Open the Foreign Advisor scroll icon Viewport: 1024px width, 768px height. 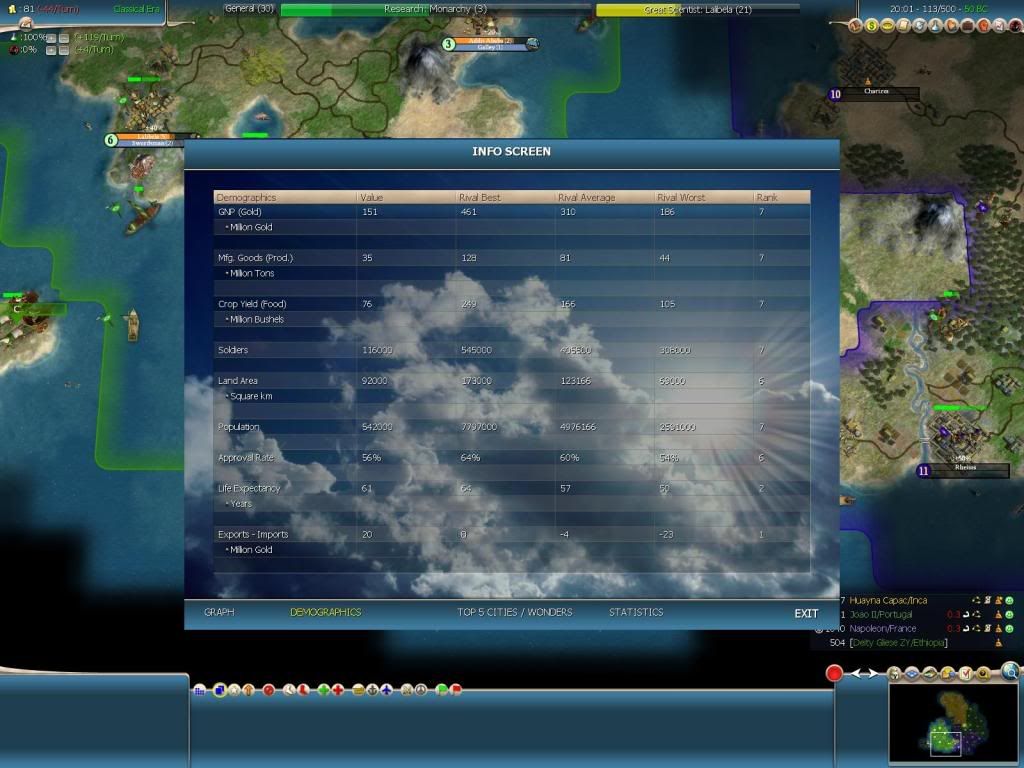(x=904, y=25)
